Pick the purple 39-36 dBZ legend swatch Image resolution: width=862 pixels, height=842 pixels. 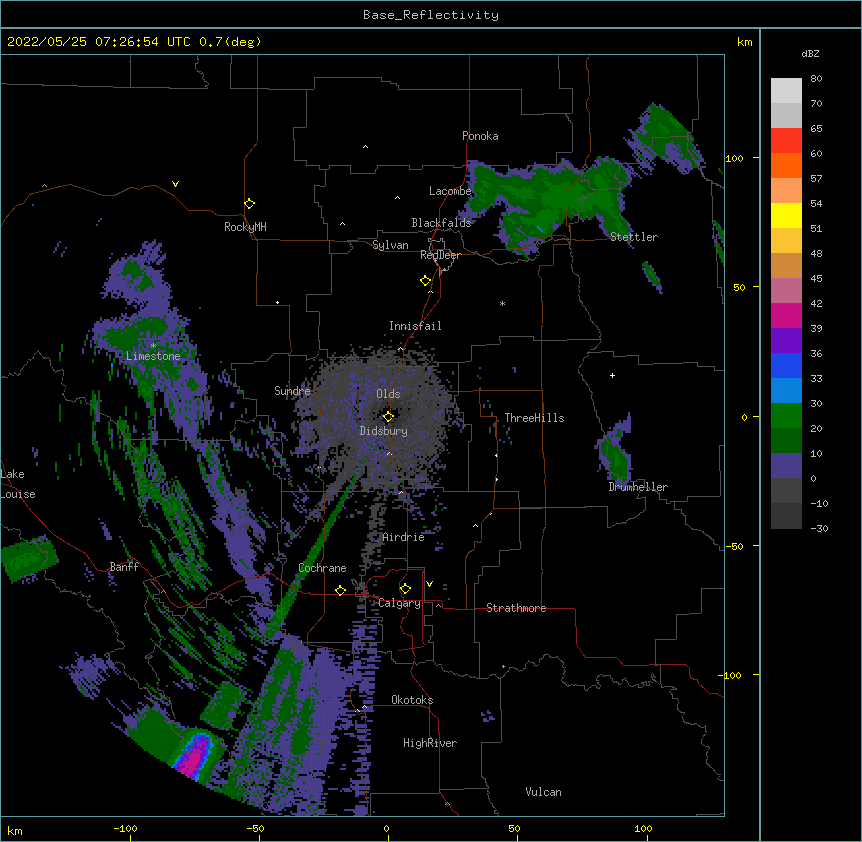786,341
